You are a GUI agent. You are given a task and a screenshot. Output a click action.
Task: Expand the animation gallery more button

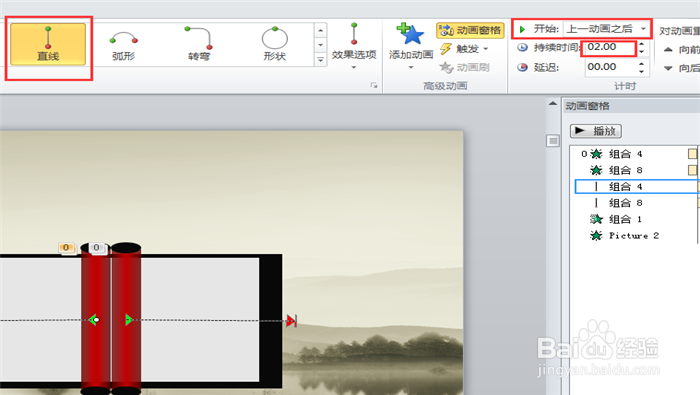320,59
